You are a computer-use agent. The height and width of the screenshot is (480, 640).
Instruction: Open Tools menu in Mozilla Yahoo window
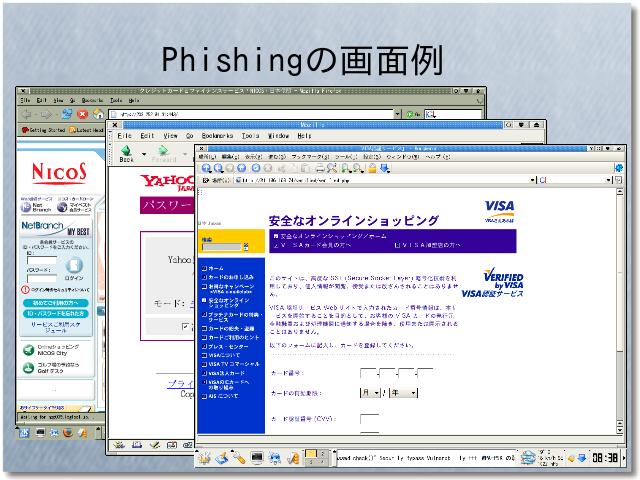(x=250, y=136)
